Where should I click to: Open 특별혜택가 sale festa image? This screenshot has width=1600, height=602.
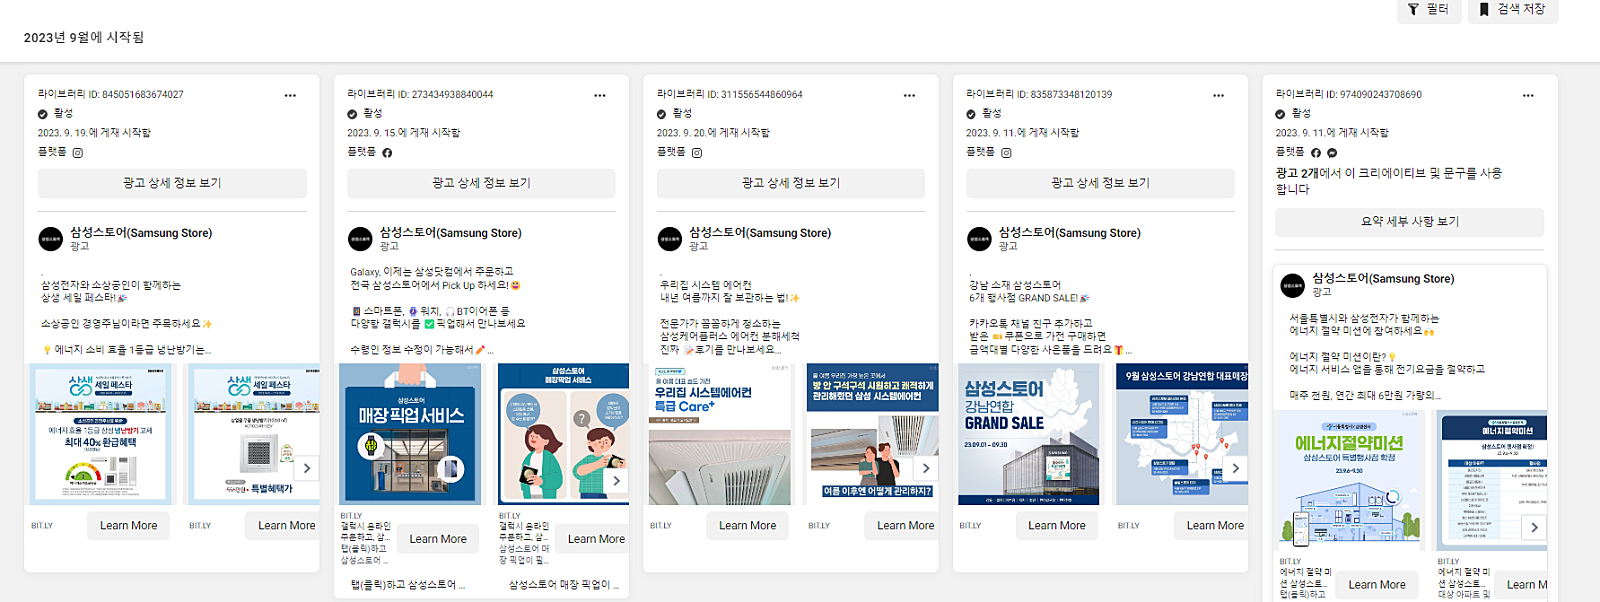point(255,434)
